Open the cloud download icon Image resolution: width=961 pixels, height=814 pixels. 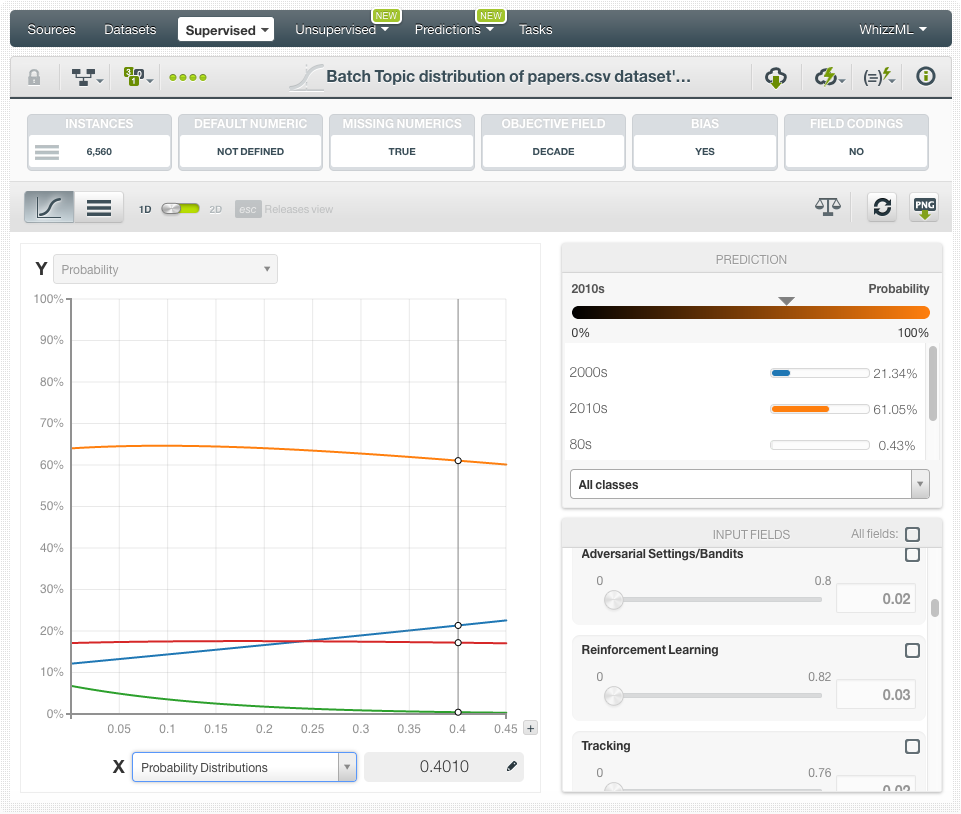click(776, 77)
